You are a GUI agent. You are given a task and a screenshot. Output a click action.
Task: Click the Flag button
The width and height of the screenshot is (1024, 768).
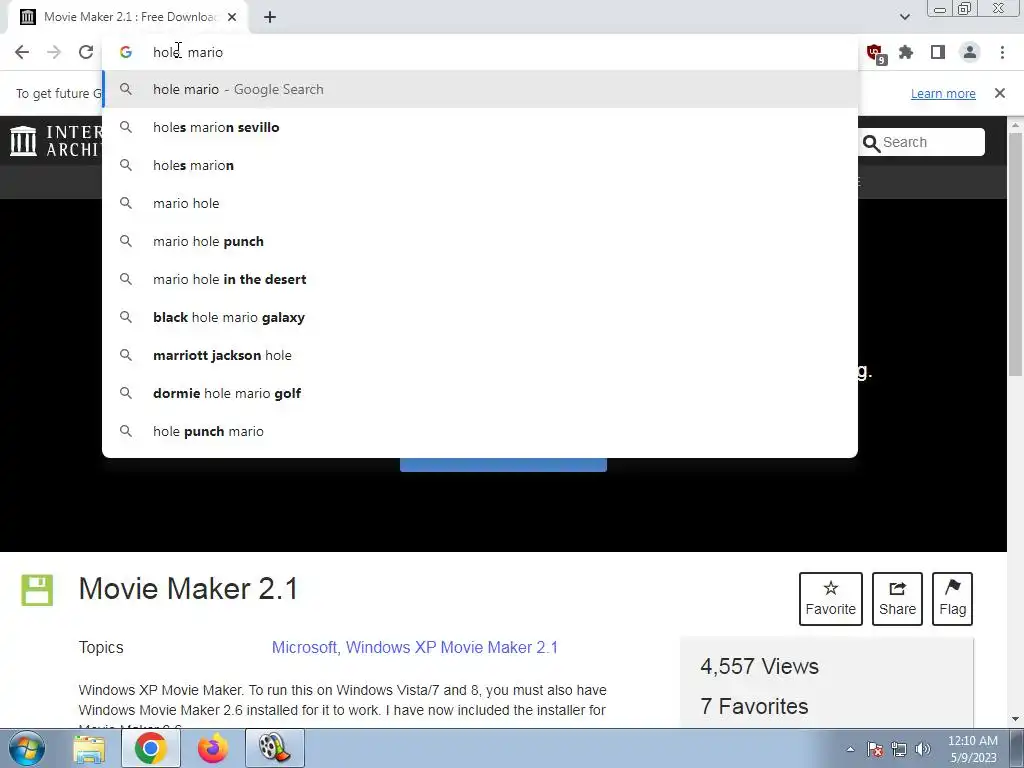point(952,598)
